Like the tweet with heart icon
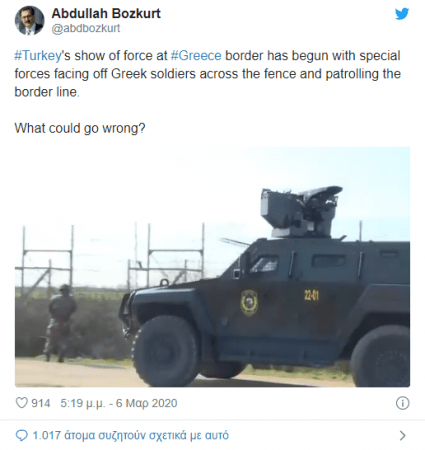 [x=22, y=403]
